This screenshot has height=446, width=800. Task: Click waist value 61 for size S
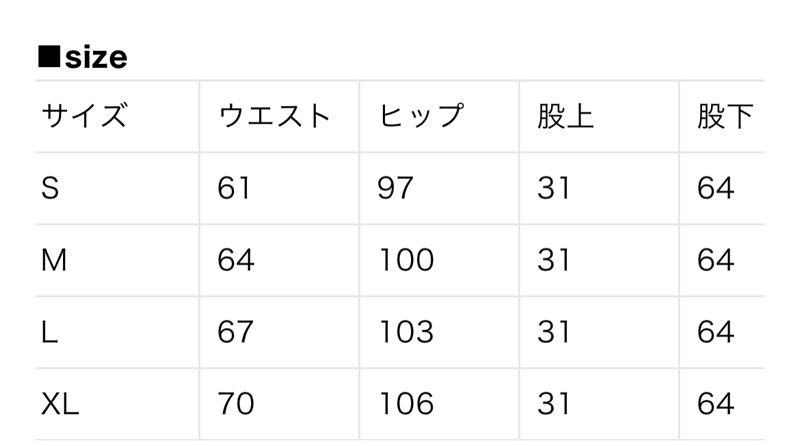234,188
